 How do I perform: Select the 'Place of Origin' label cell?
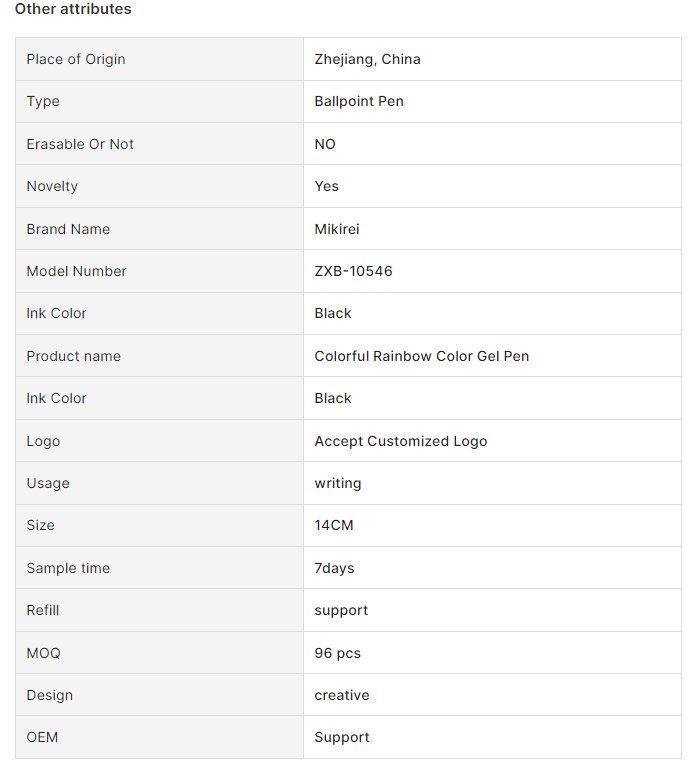pos(159,59)
